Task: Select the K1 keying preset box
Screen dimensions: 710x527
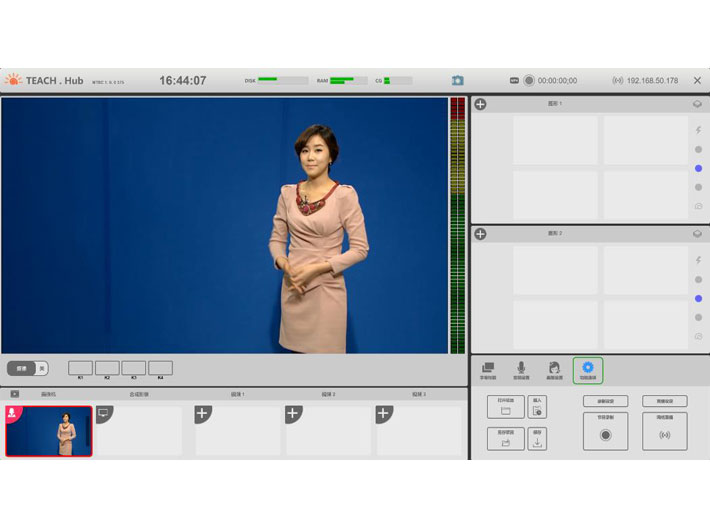Action: [80, 368]
